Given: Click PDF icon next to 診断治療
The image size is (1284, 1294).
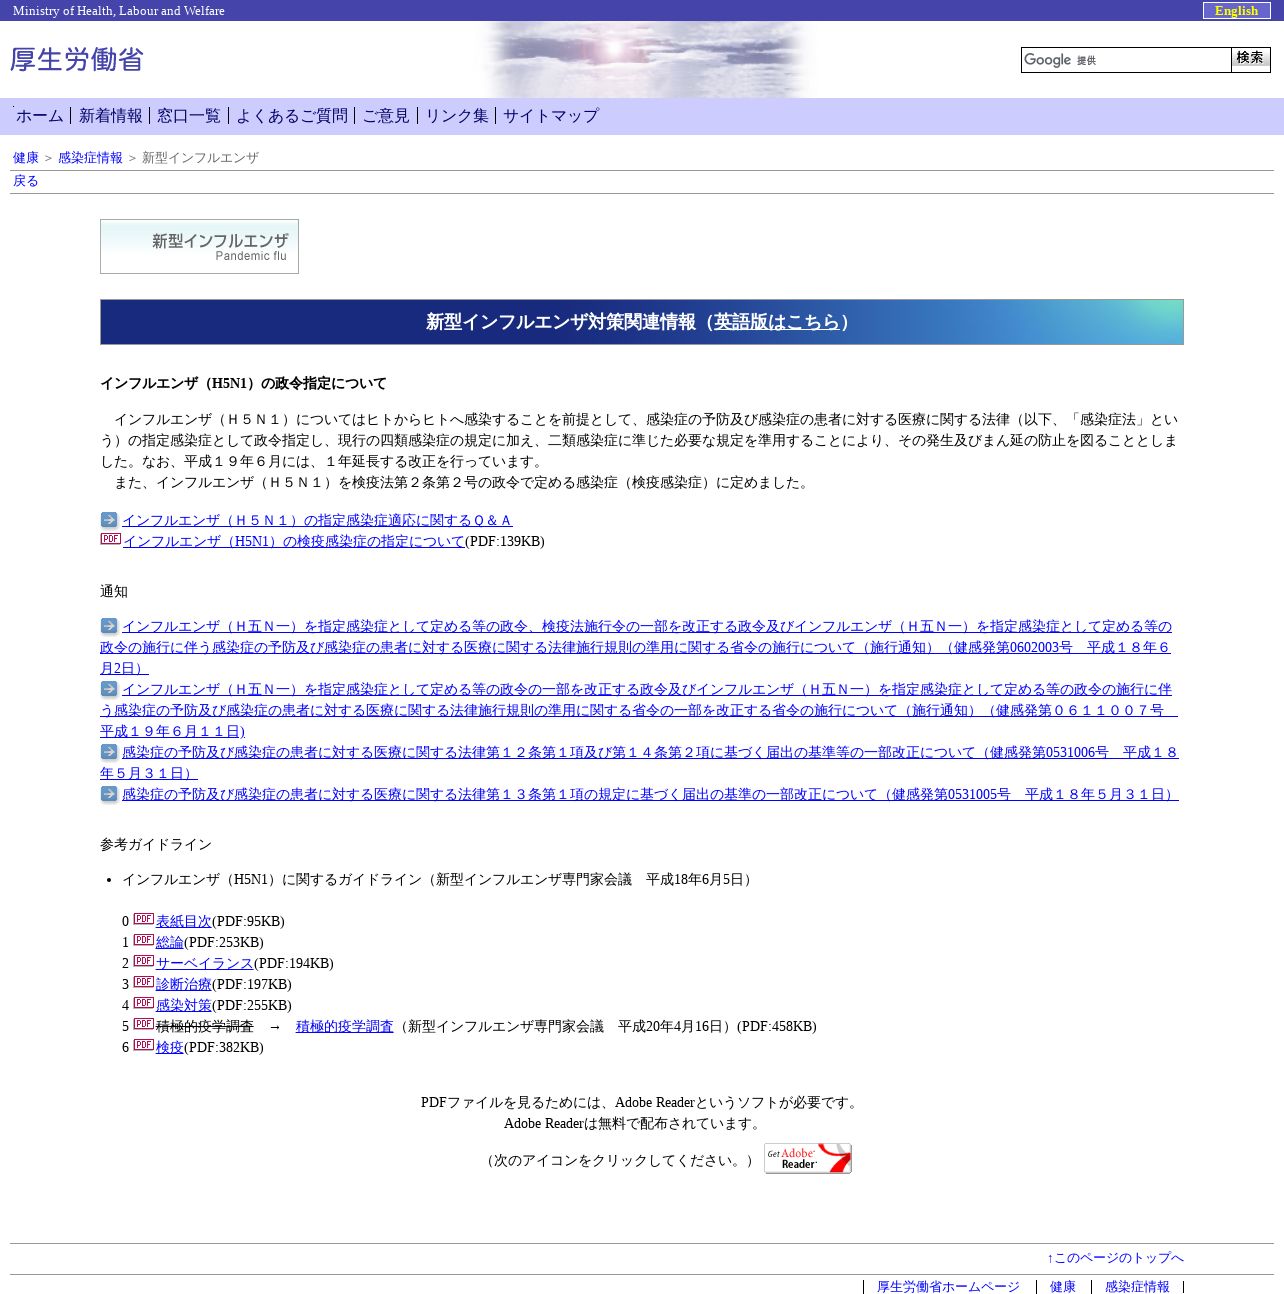Looking at the screenshot, I should pyautogui.click(x=144, y=982).
